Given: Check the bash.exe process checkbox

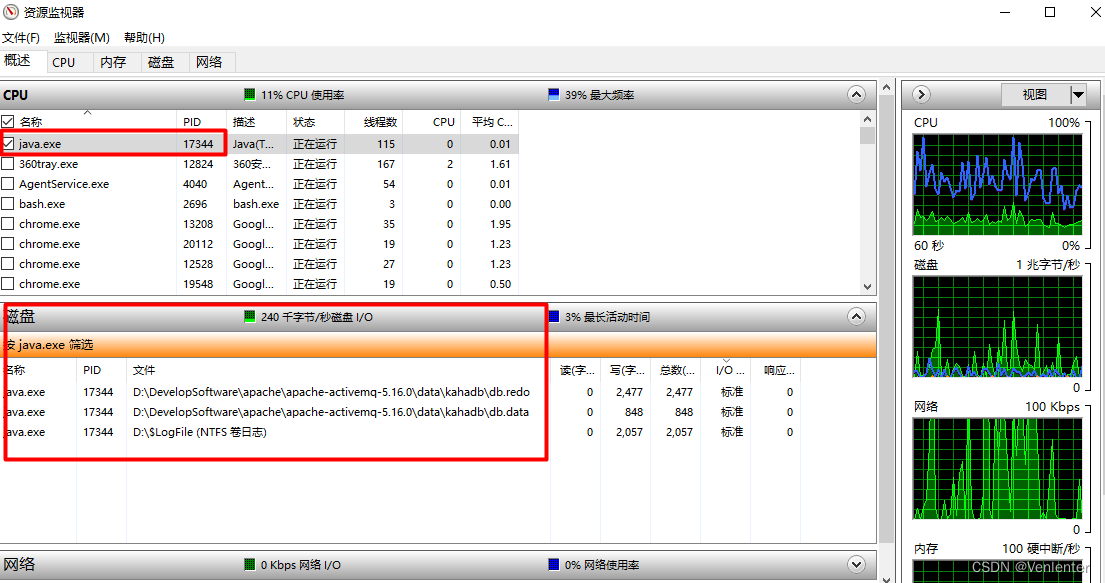Looking at the screenshot, I should [10, 203].
